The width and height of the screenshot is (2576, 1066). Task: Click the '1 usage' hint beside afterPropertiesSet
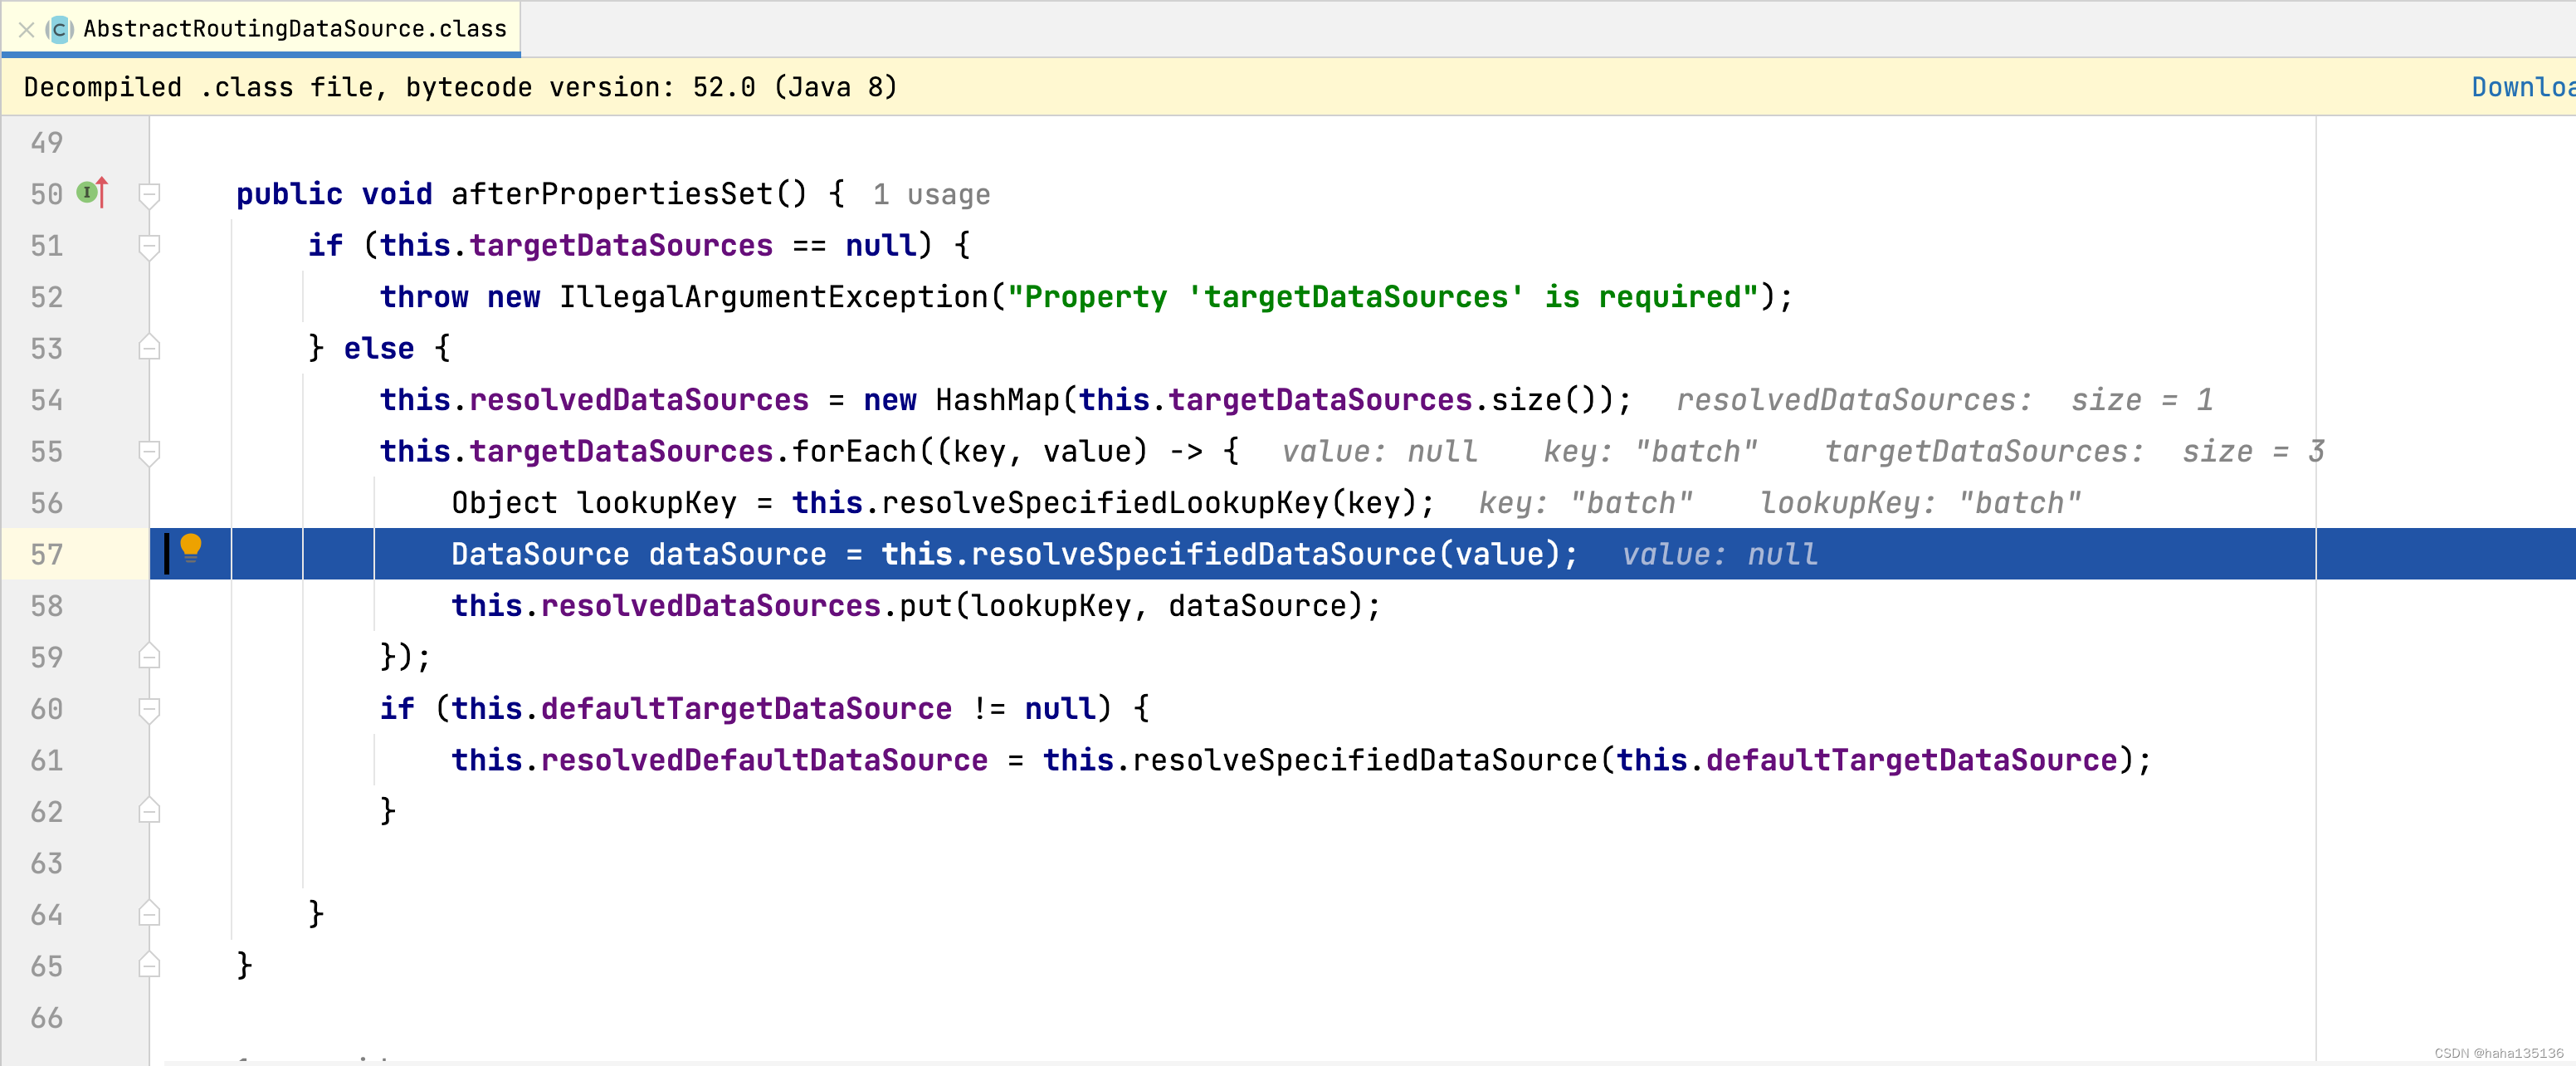click(930, 195)
